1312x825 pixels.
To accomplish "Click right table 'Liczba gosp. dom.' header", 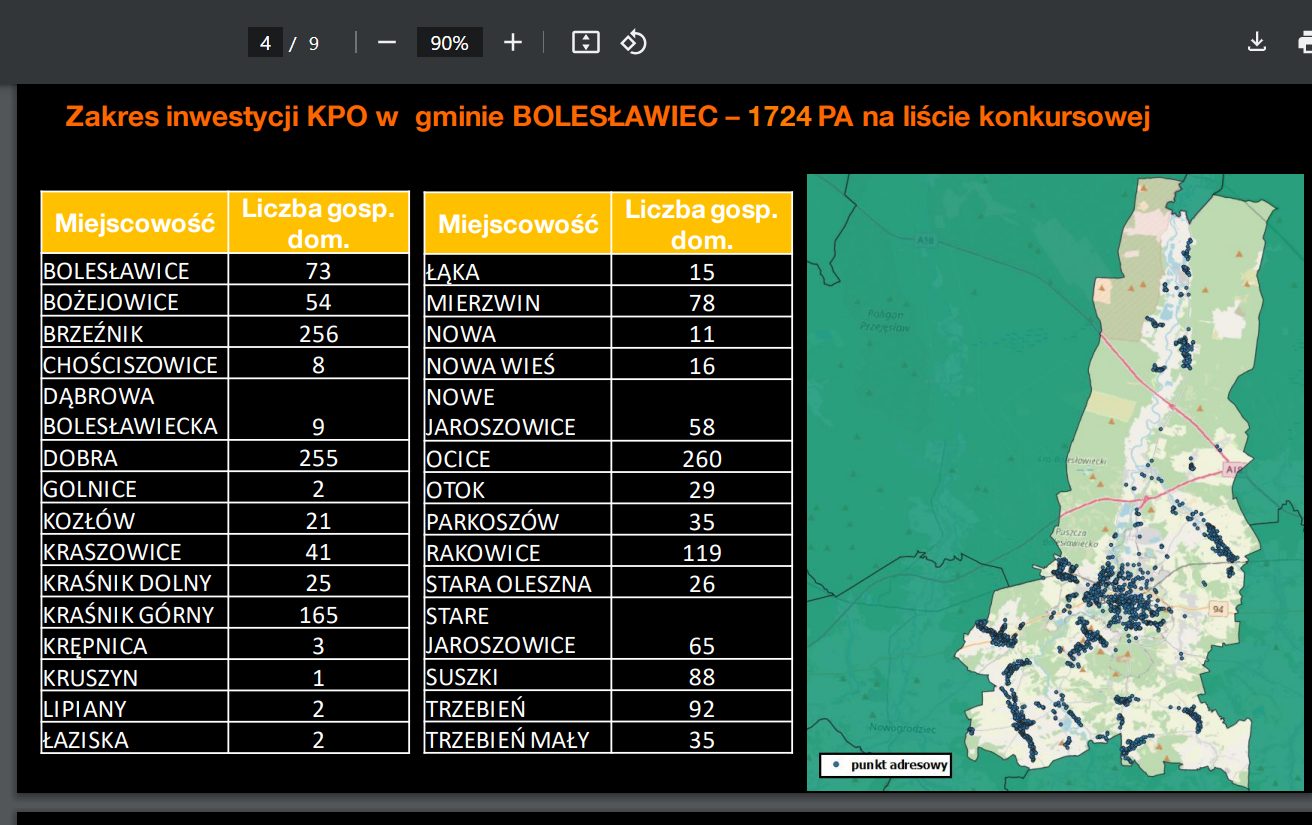I will point(702,223).
